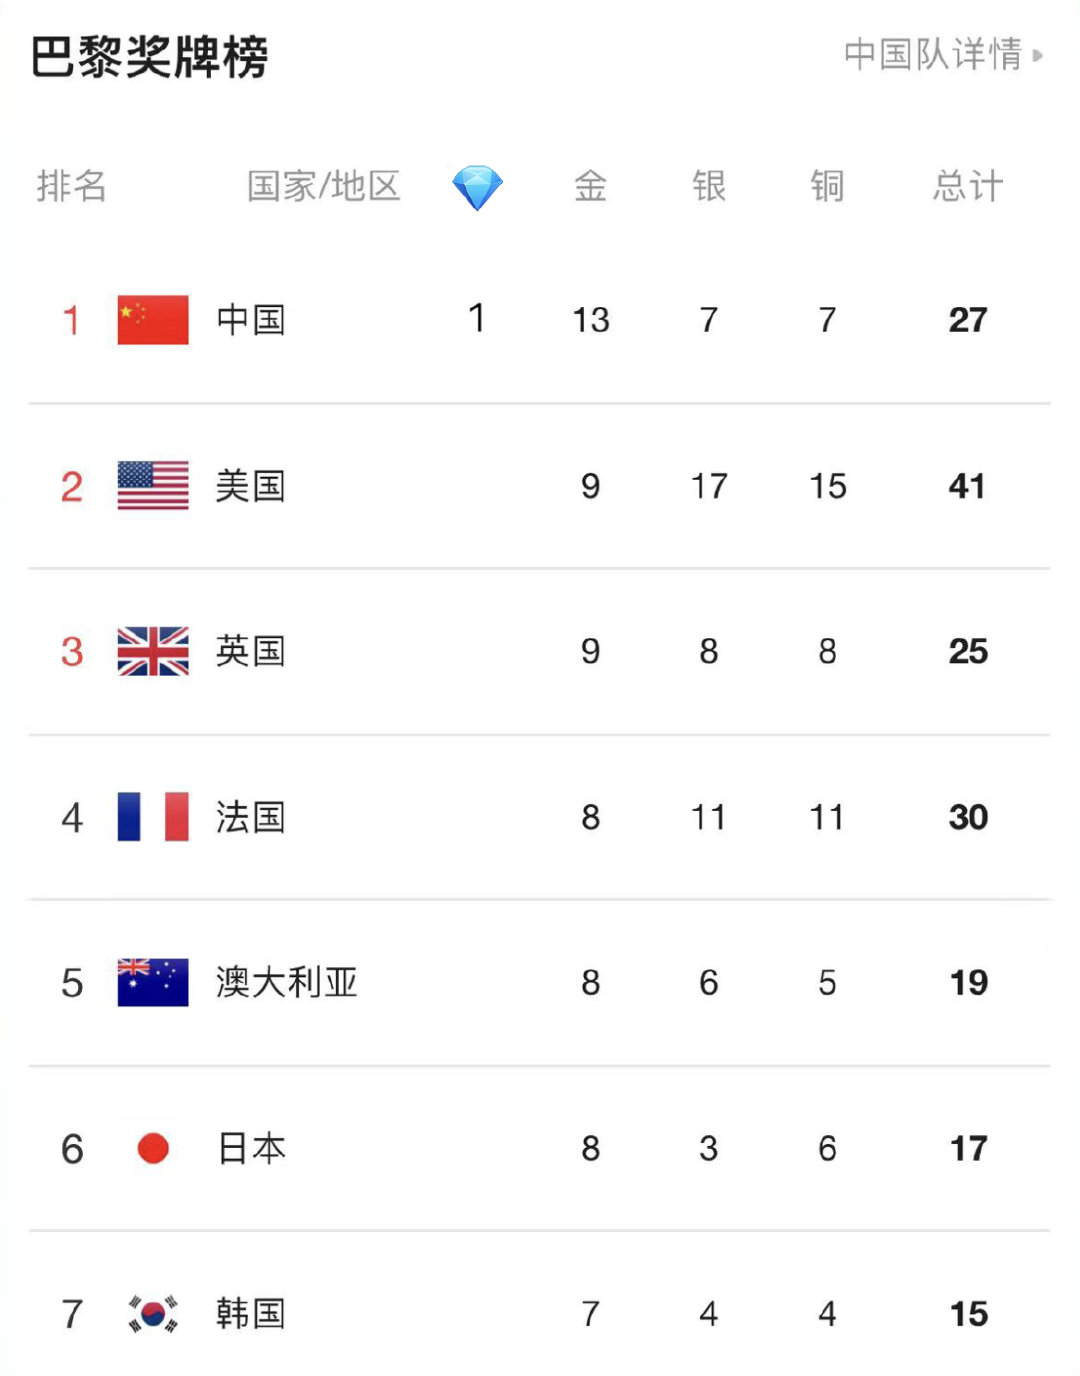This screenshot has width=1080, height=1376.
Task: Select the 银 column header
Action: click(709, 186)
